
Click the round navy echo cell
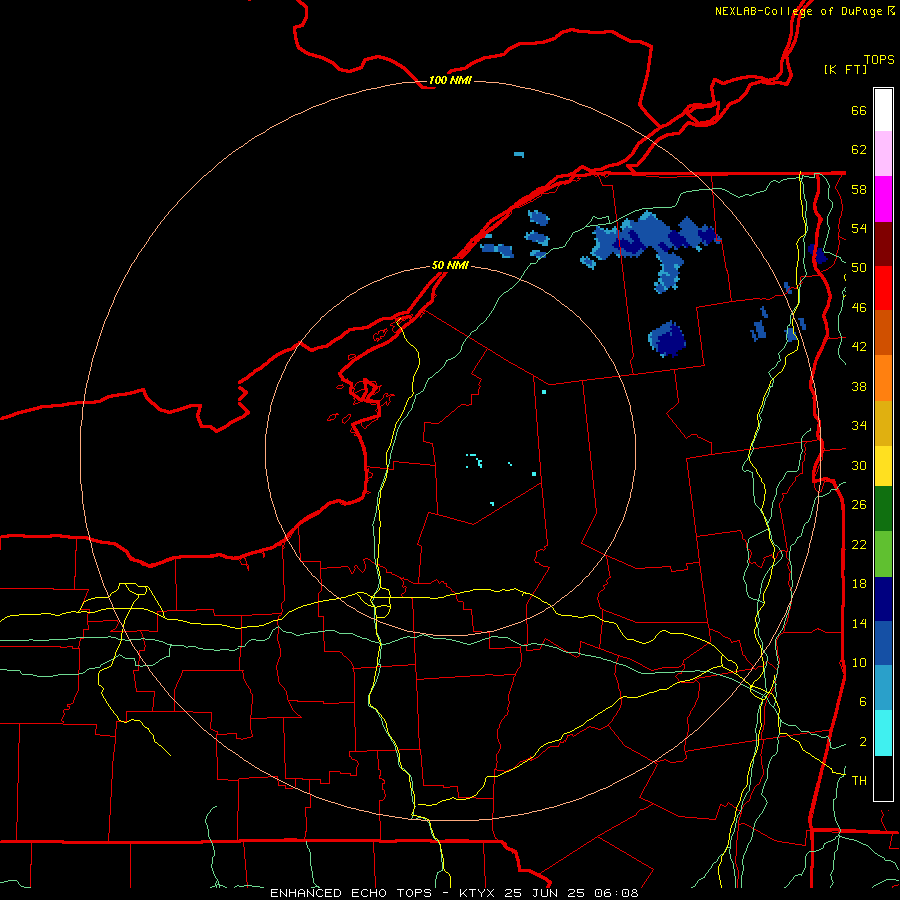pyautogui.click(x=667, y=339)
